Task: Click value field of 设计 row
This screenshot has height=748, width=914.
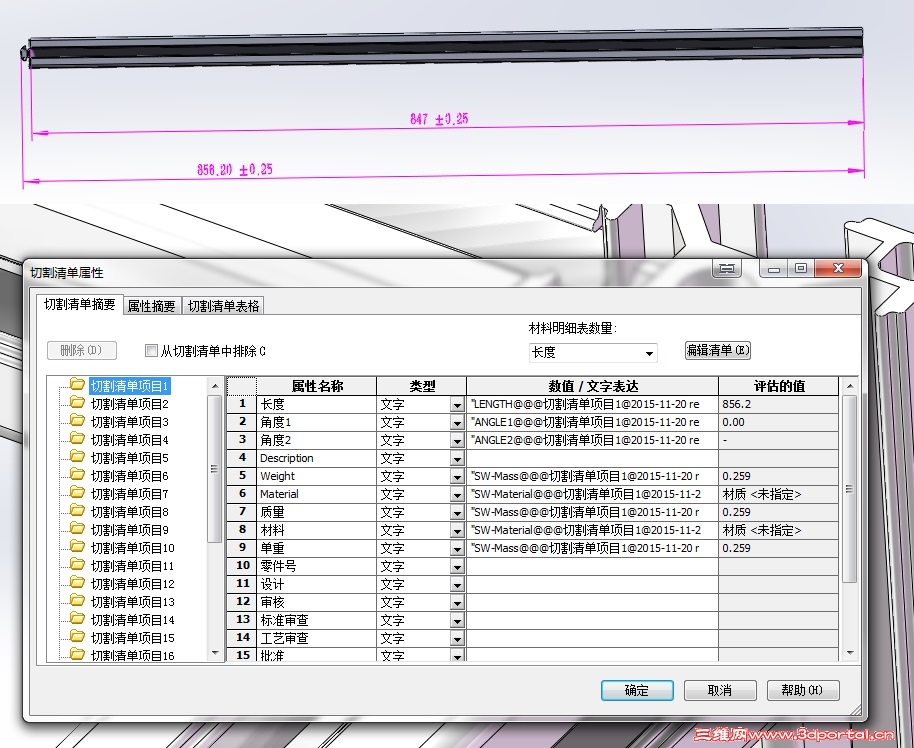Action: tap(592, 584)
